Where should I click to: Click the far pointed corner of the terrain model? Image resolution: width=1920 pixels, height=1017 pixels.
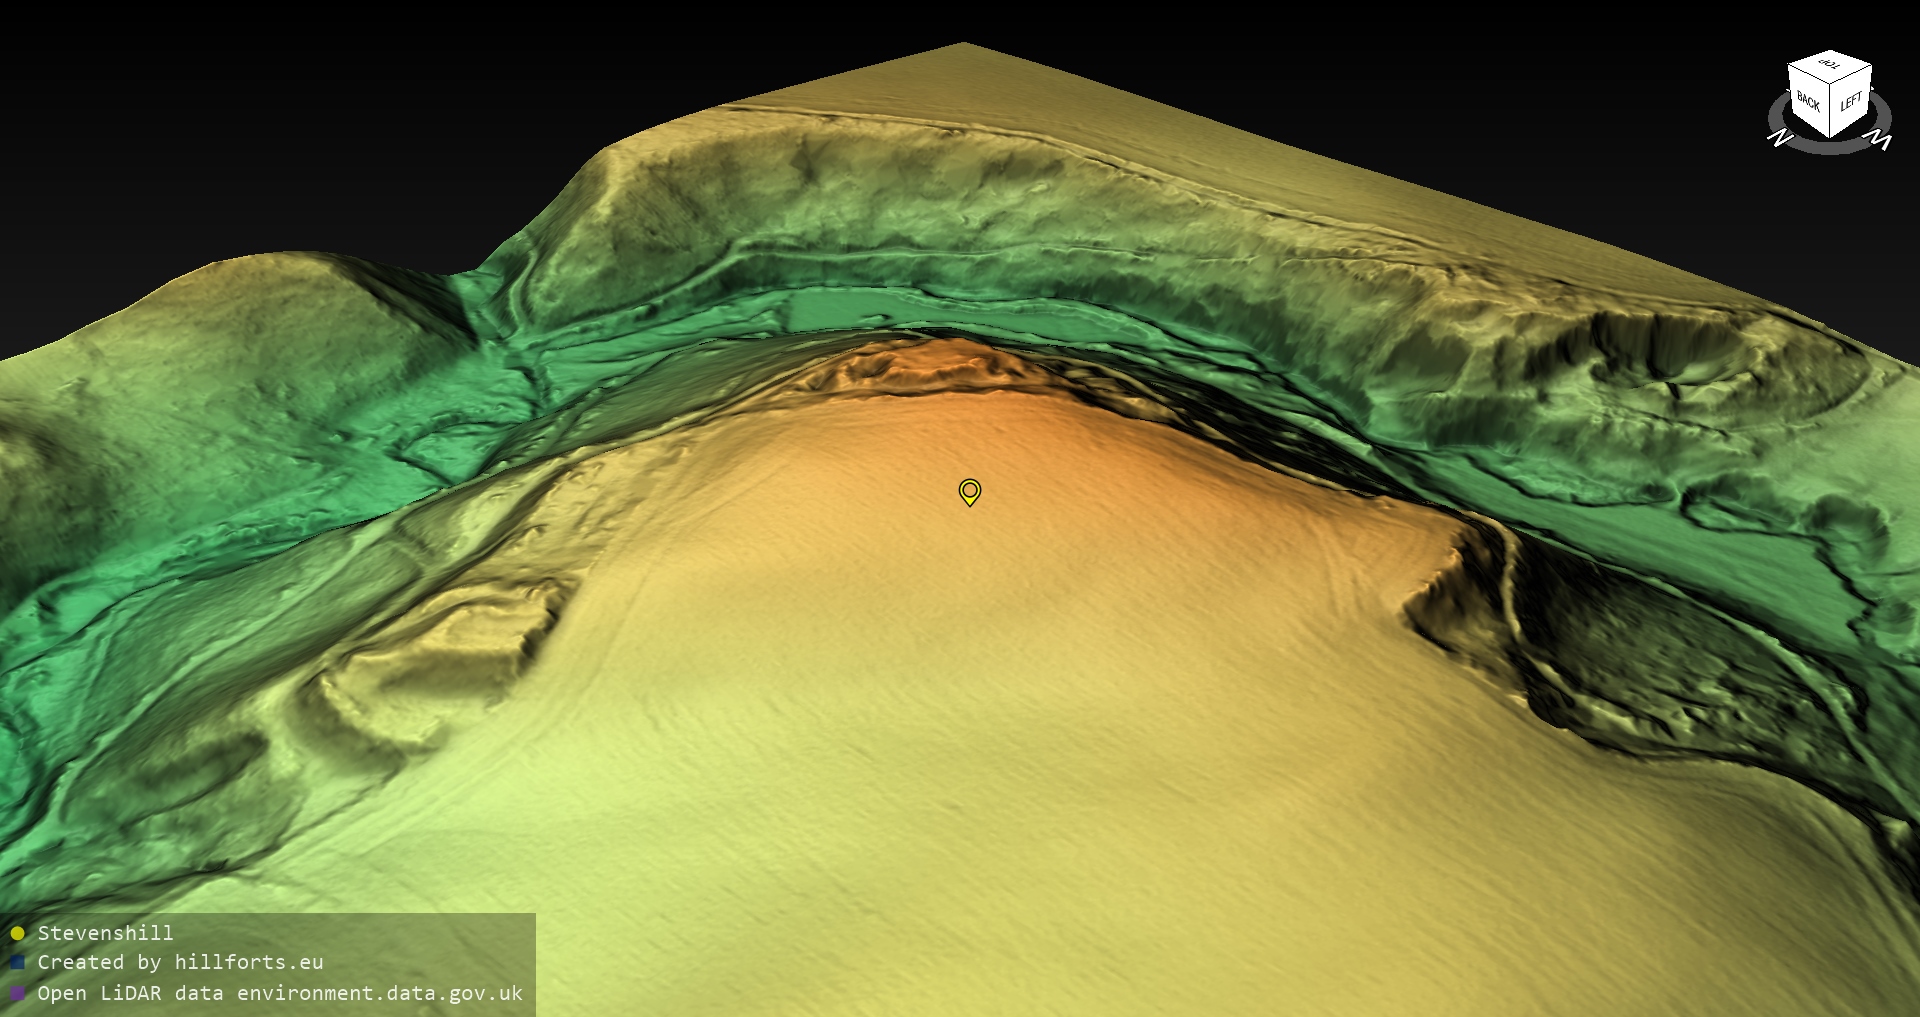[x=963, y=45]
